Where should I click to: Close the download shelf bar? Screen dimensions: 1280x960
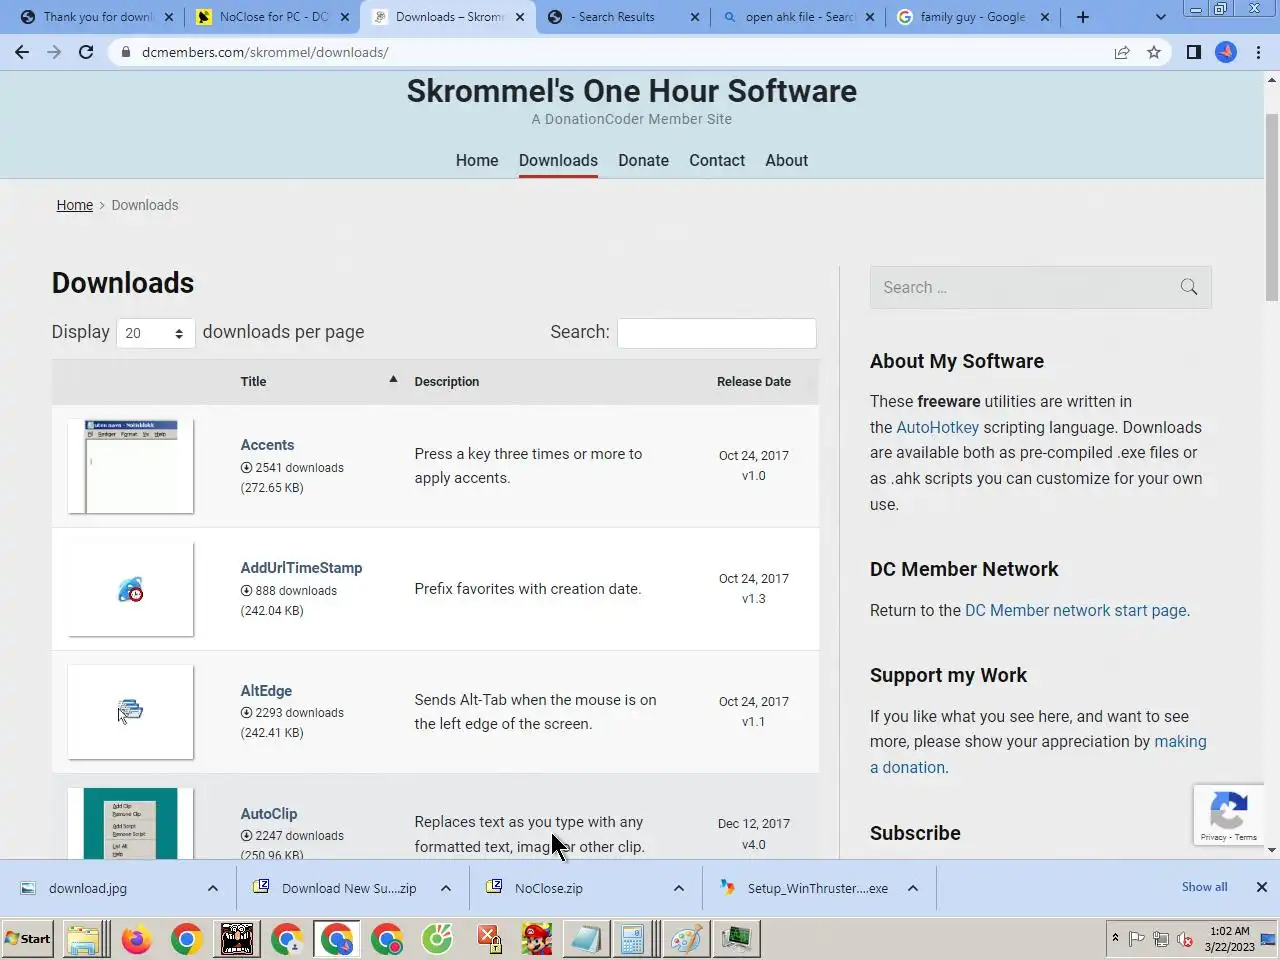tap(1262, 887)
